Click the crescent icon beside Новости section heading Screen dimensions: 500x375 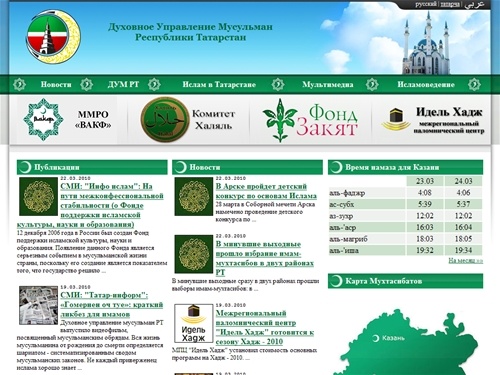pos(180,167)
